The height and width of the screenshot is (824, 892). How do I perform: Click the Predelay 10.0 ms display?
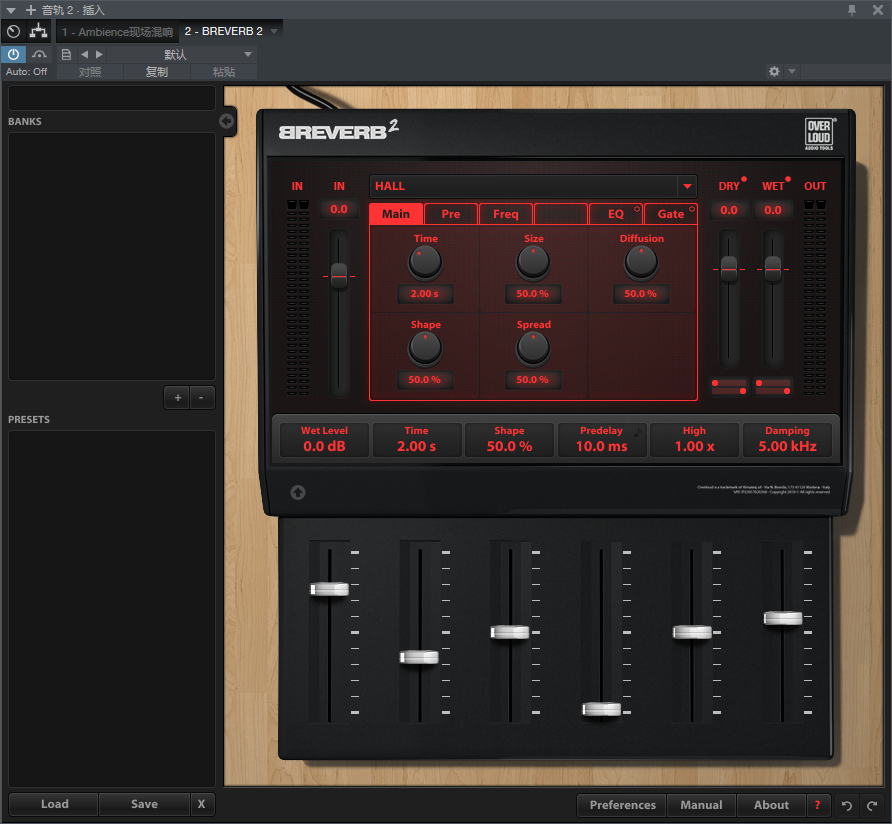(601, 439)
